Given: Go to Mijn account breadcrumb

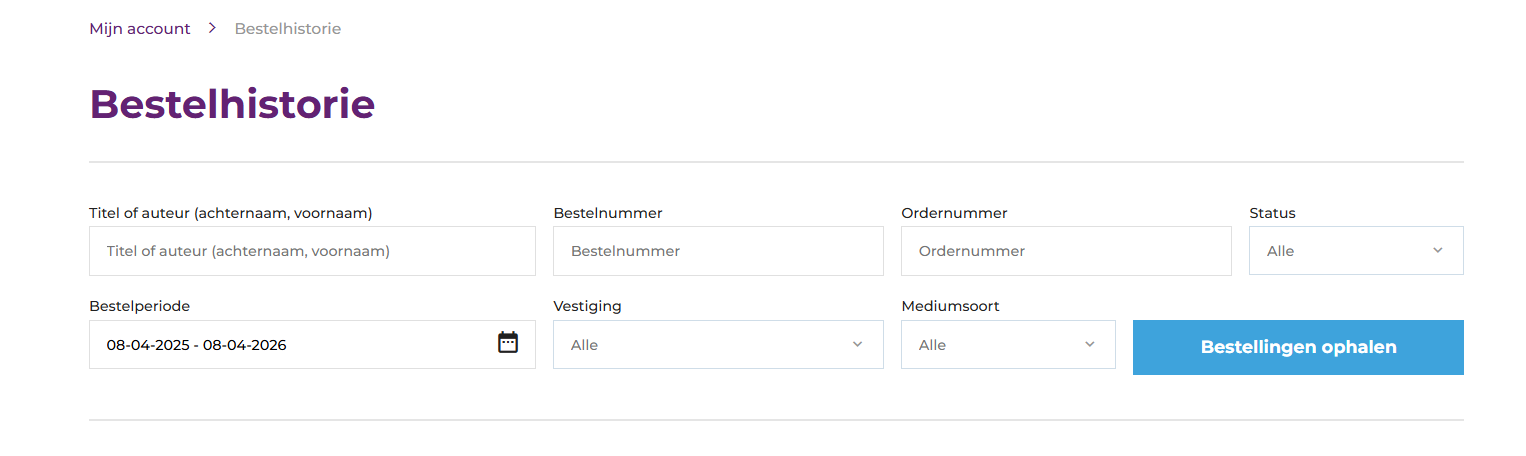Looking at the screenshot, I should [140, 29].
